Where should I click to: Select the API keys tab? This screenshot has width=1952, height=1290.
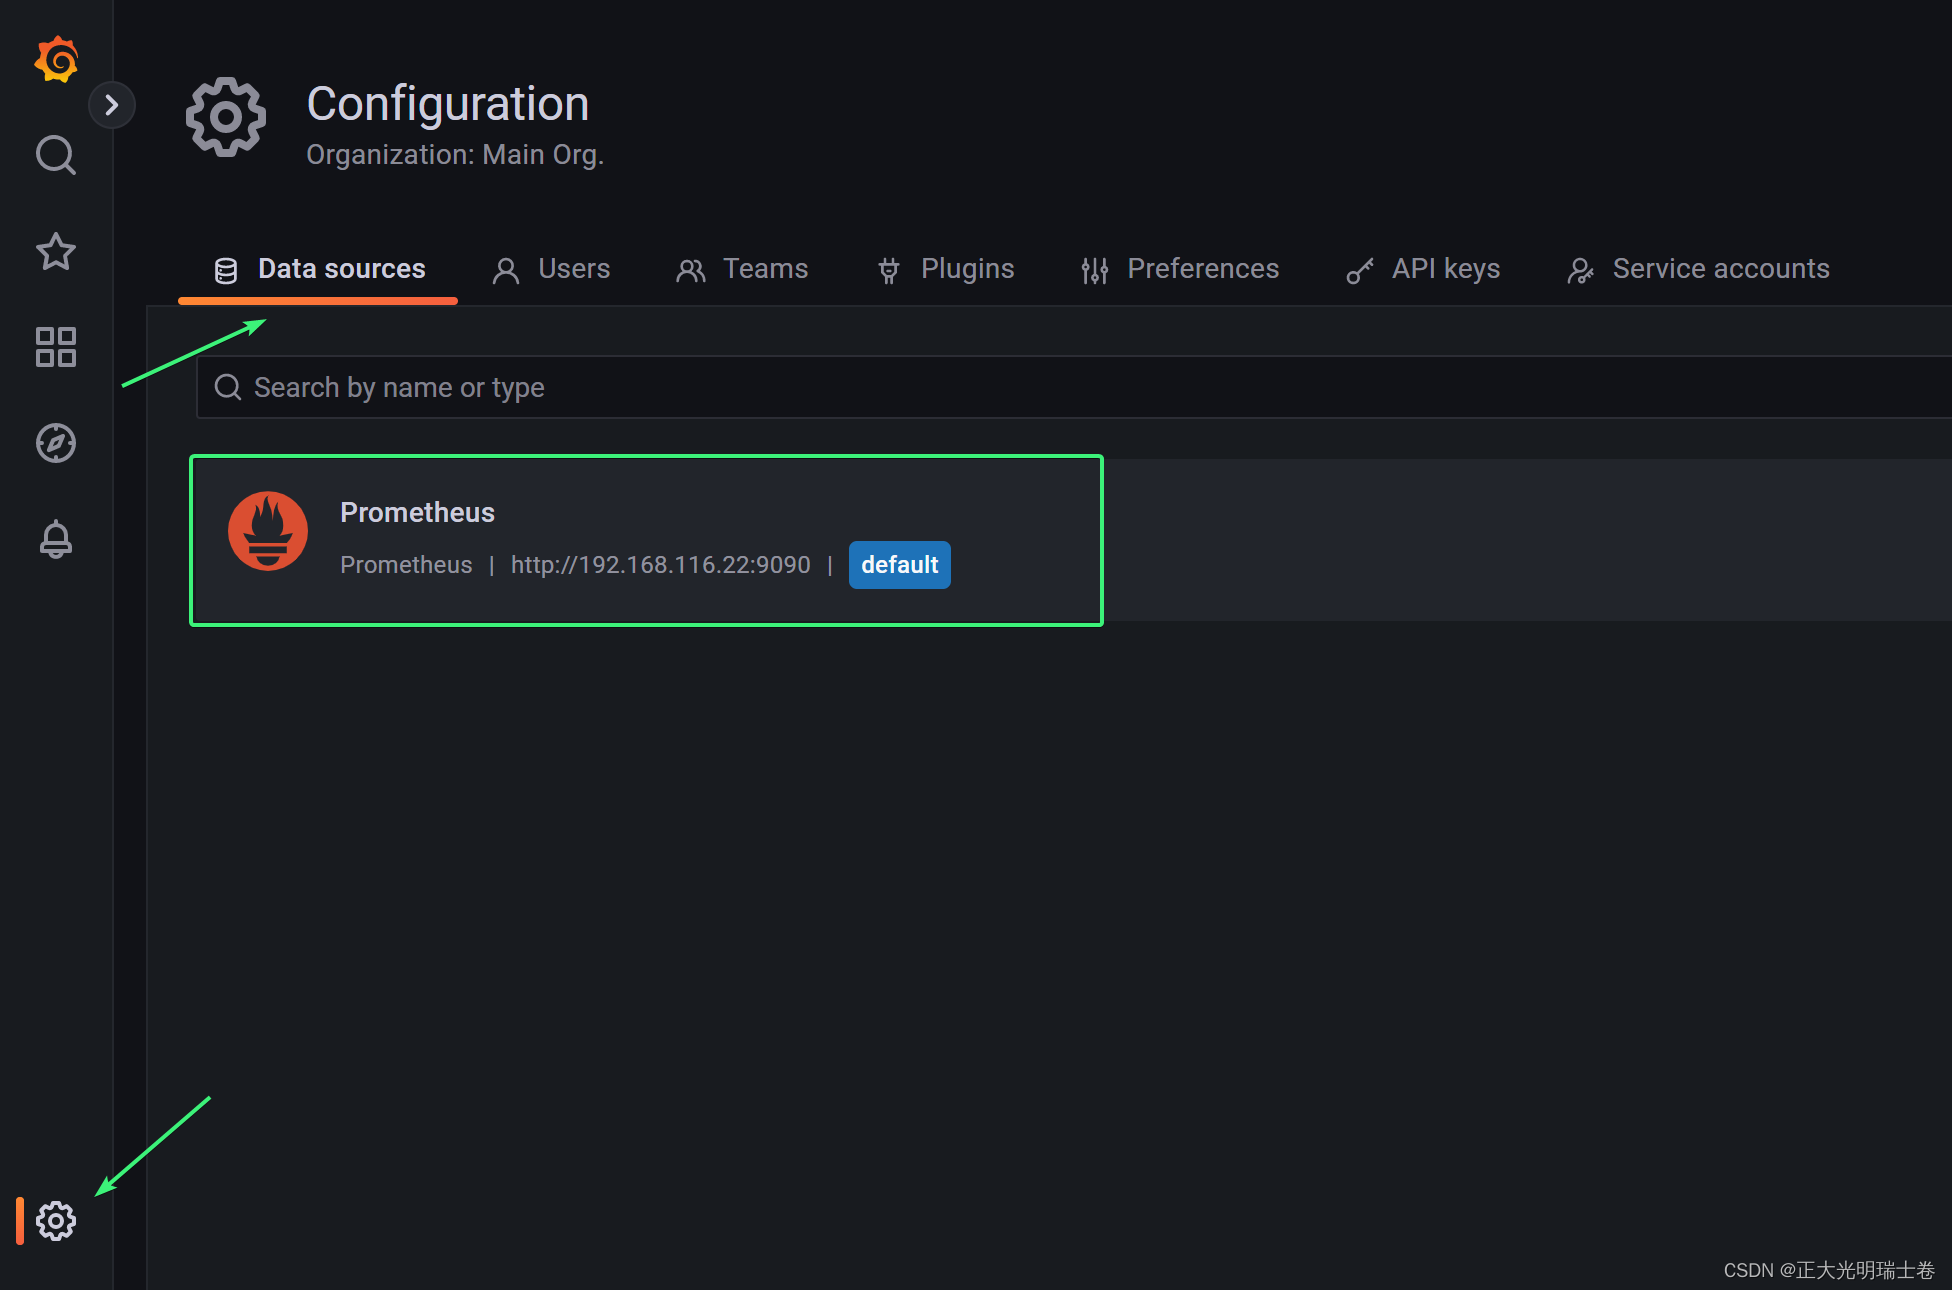point(1423,269)
